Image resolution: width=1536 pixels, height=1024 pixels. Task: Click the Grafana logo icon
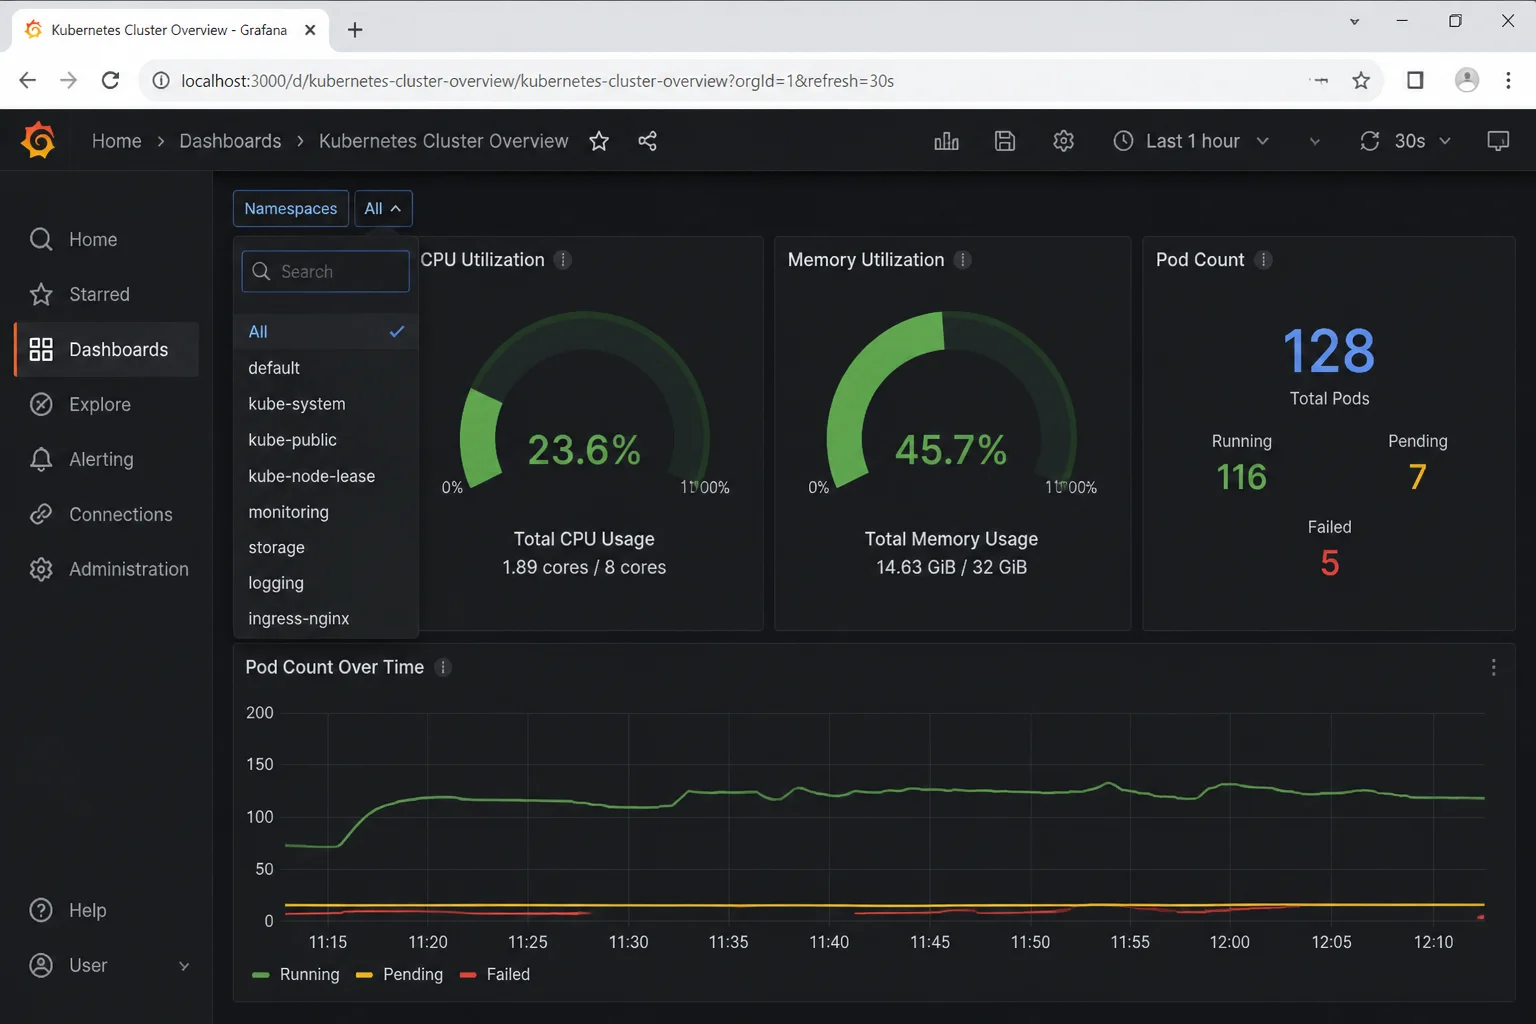pos(38,141)
